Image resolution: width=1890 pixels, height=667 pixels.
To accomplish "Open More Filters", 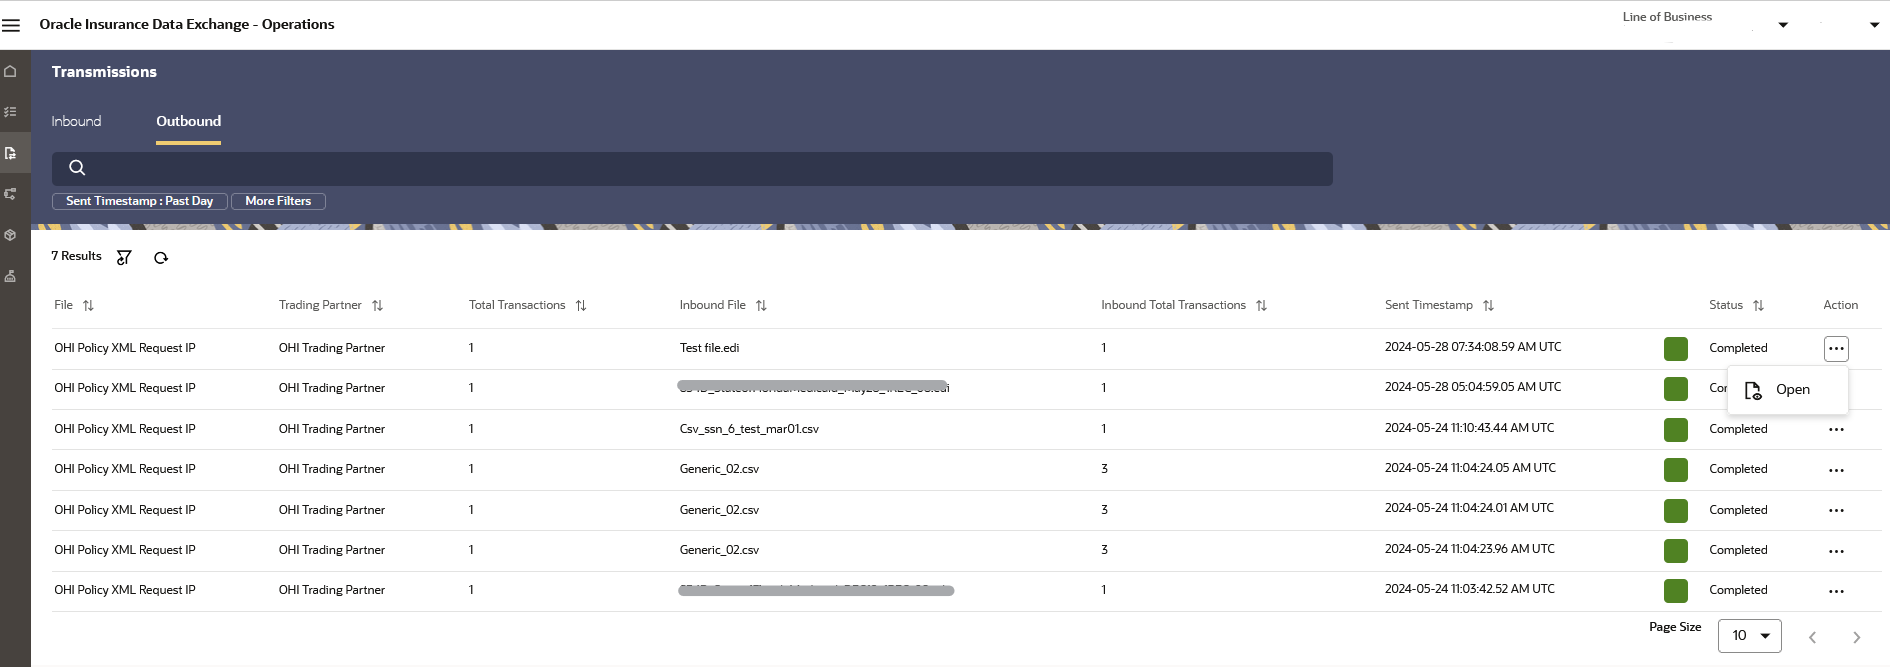I will tap(278, 201).
